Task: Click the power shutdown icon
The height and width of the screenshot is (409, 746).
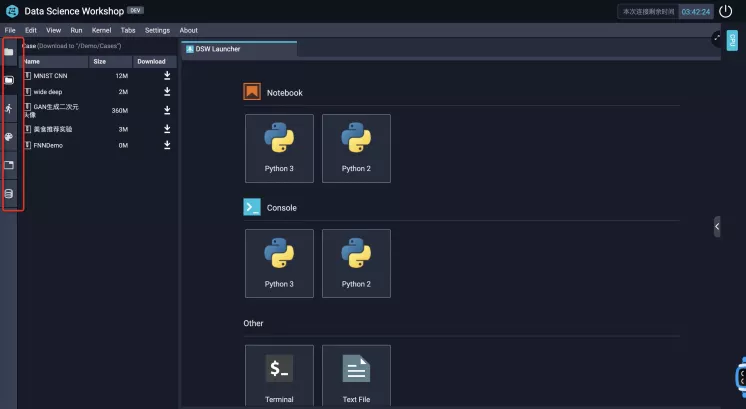Action: point(726,11)
